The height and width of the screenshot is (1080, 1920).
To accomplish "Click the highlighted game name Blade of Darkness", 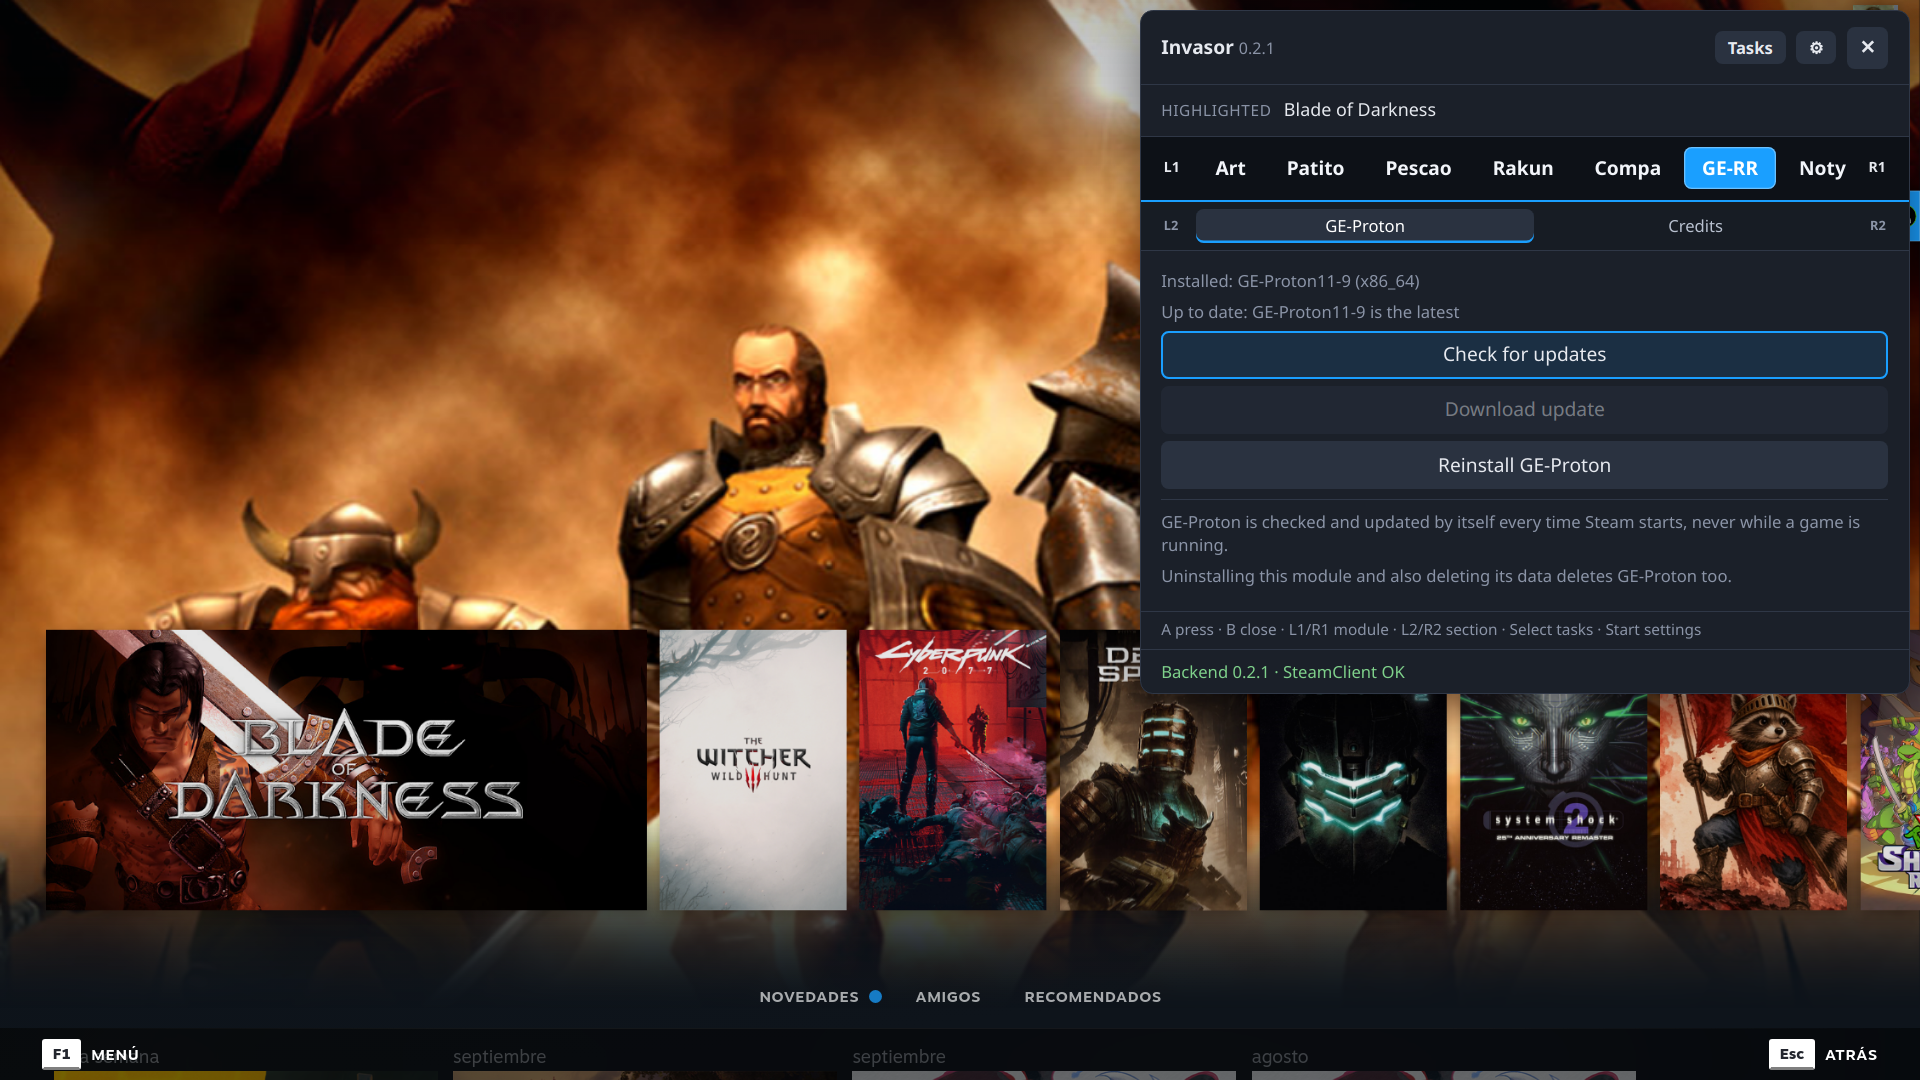I will pyautogui.click(x=1360, y=110).
